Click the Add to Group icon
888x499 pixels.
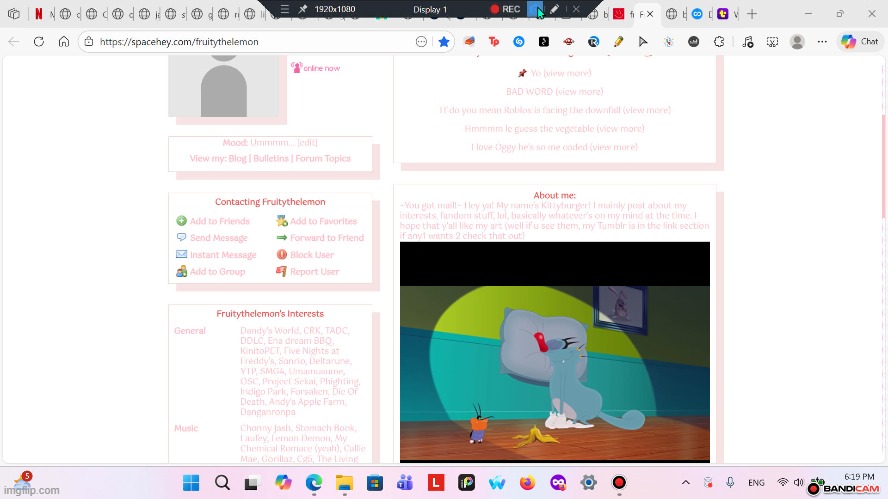point(181,272)
